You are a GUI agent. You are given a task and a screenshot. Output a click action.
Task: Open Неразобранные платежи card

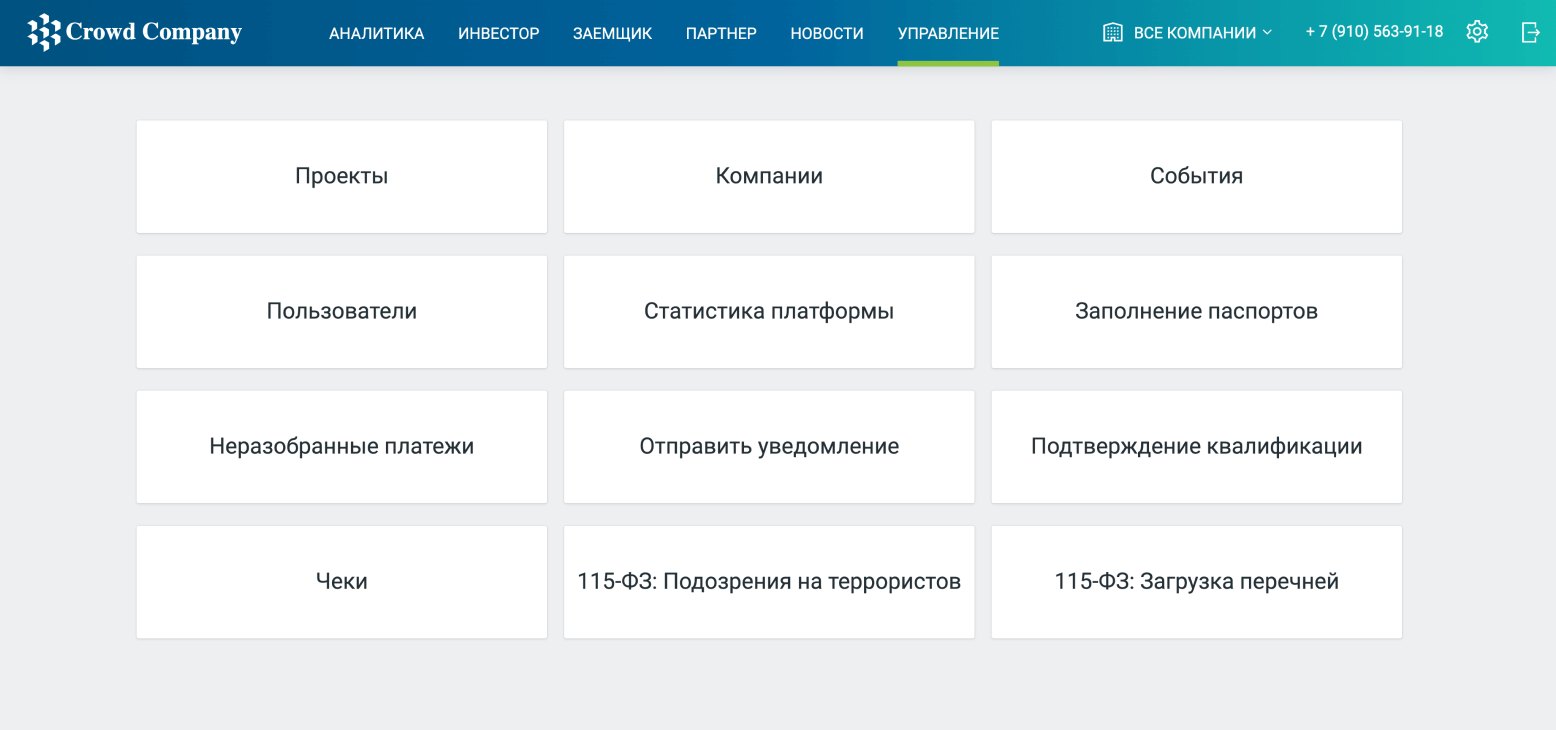click(x=342, y=447)
